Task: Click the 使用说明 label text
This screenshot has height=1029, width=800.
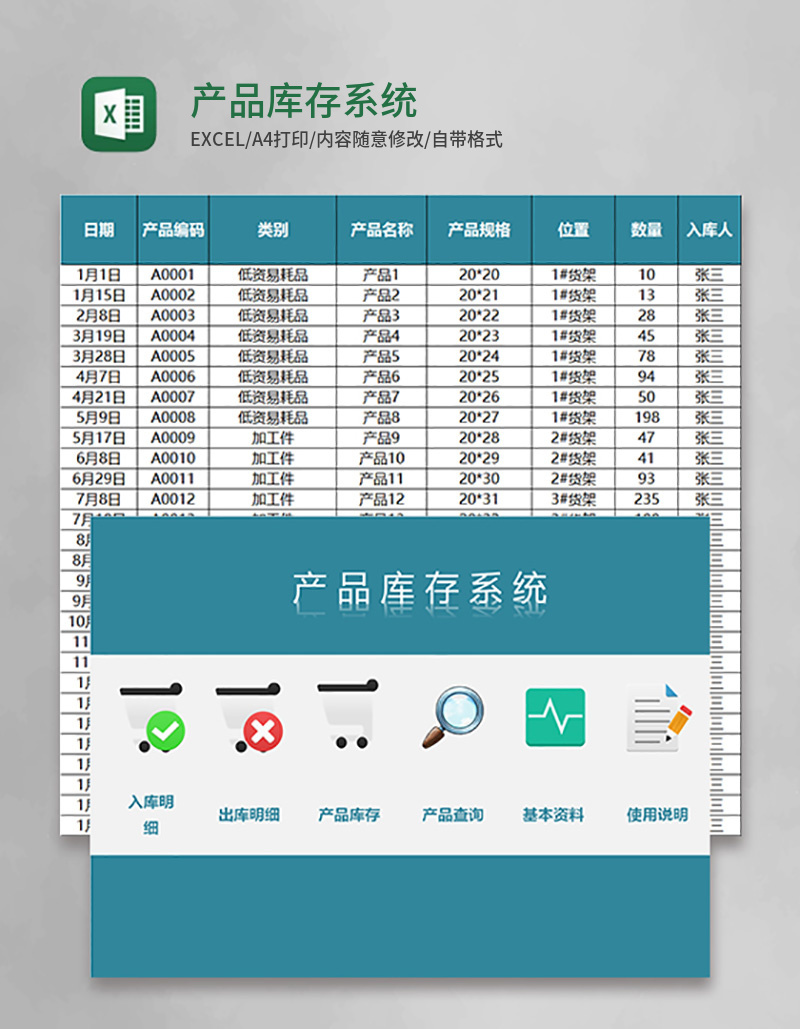Action: coord(657,814)
